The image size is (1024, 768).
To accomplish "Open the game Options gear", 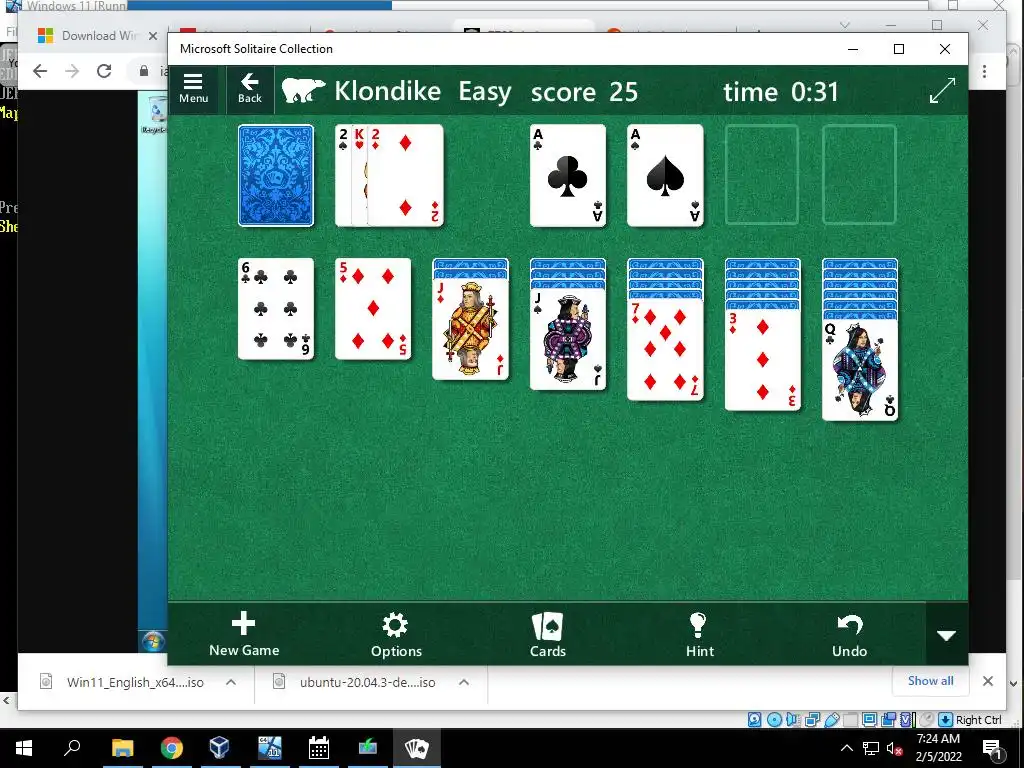I will pyautogui.click(x=396, y=634).
